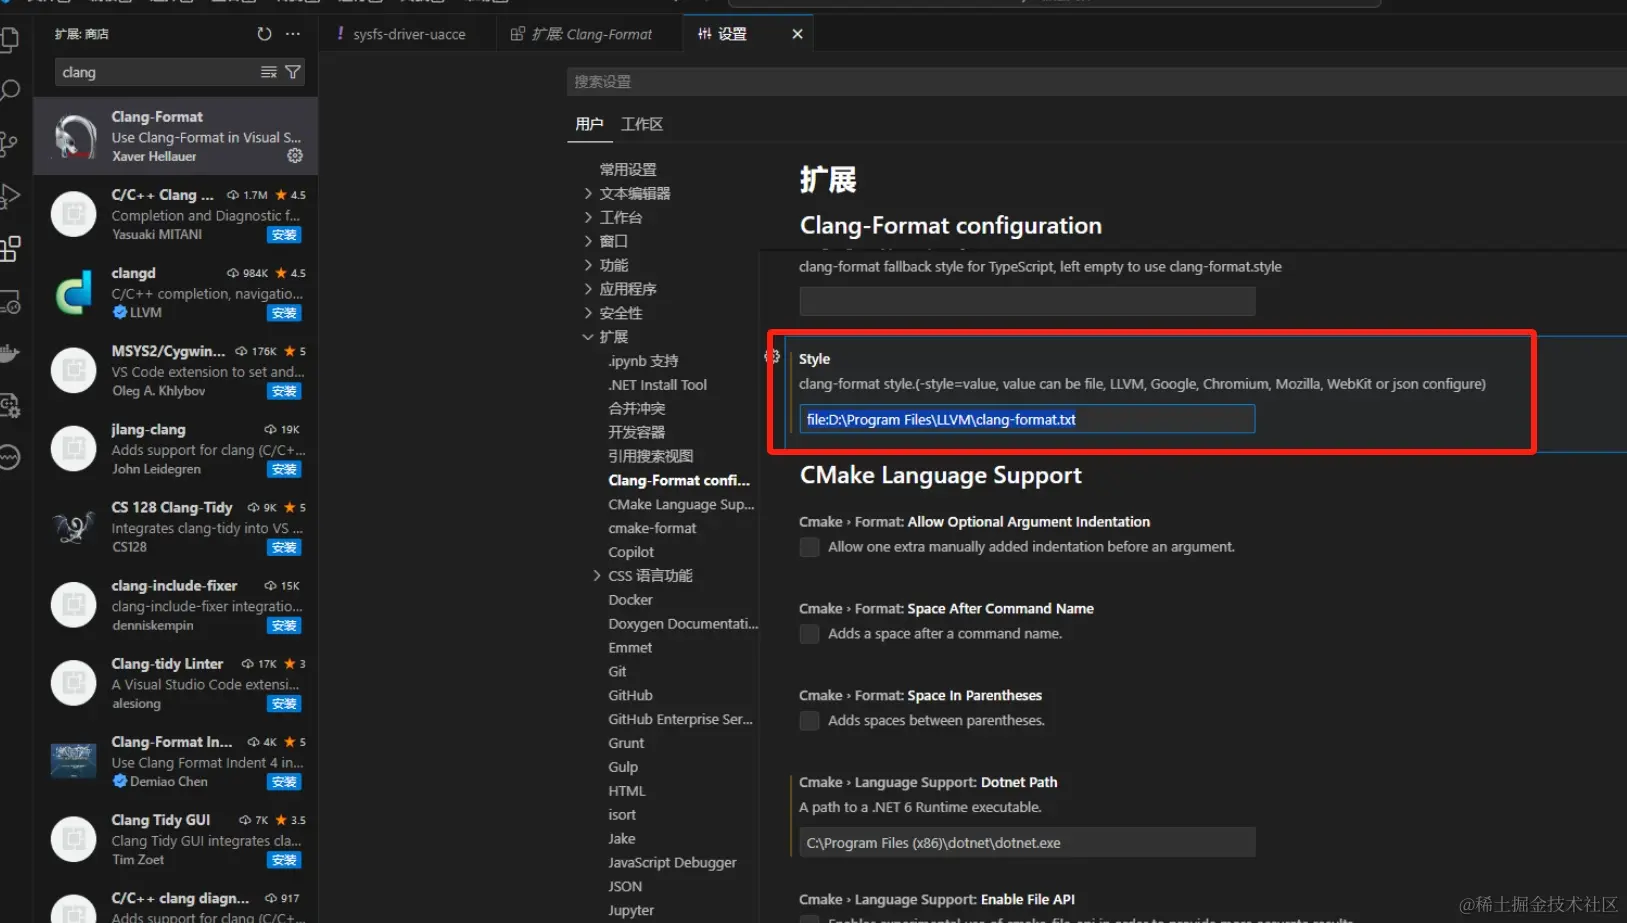Install Clang-tidy Linter extension
Viewport: 1627px width, 923px height.
pos(284,704)
